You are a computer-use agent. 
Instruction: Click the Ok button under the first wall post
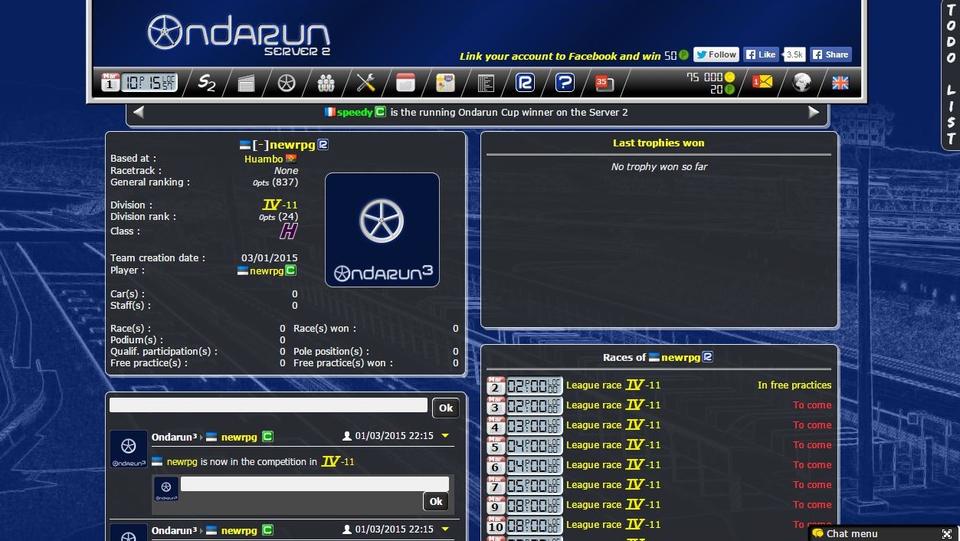(436, 501)
